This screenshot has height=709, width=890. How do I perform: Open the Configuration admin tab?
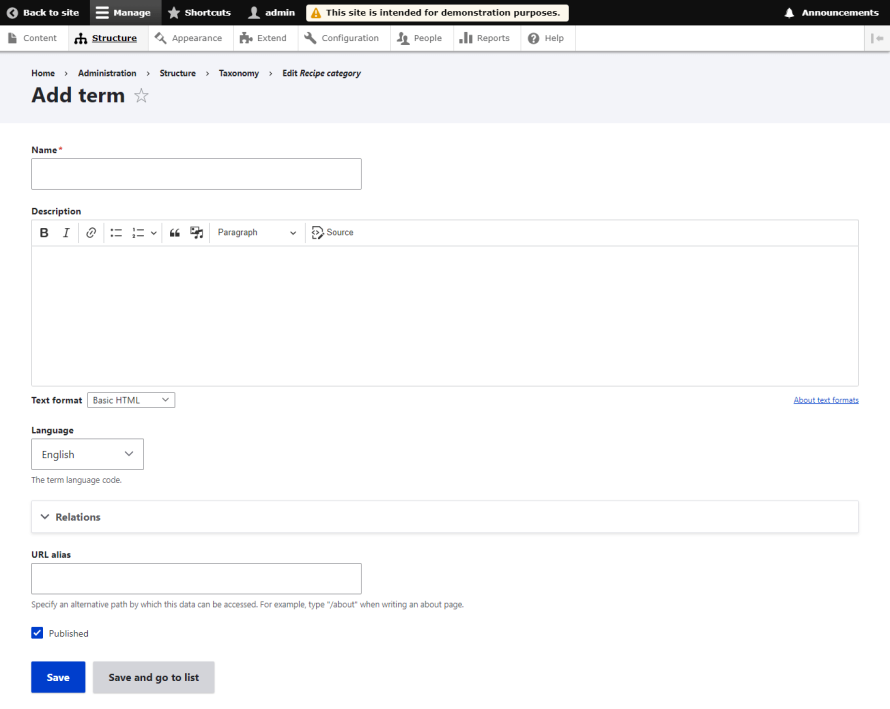click(x=342, y=38)
